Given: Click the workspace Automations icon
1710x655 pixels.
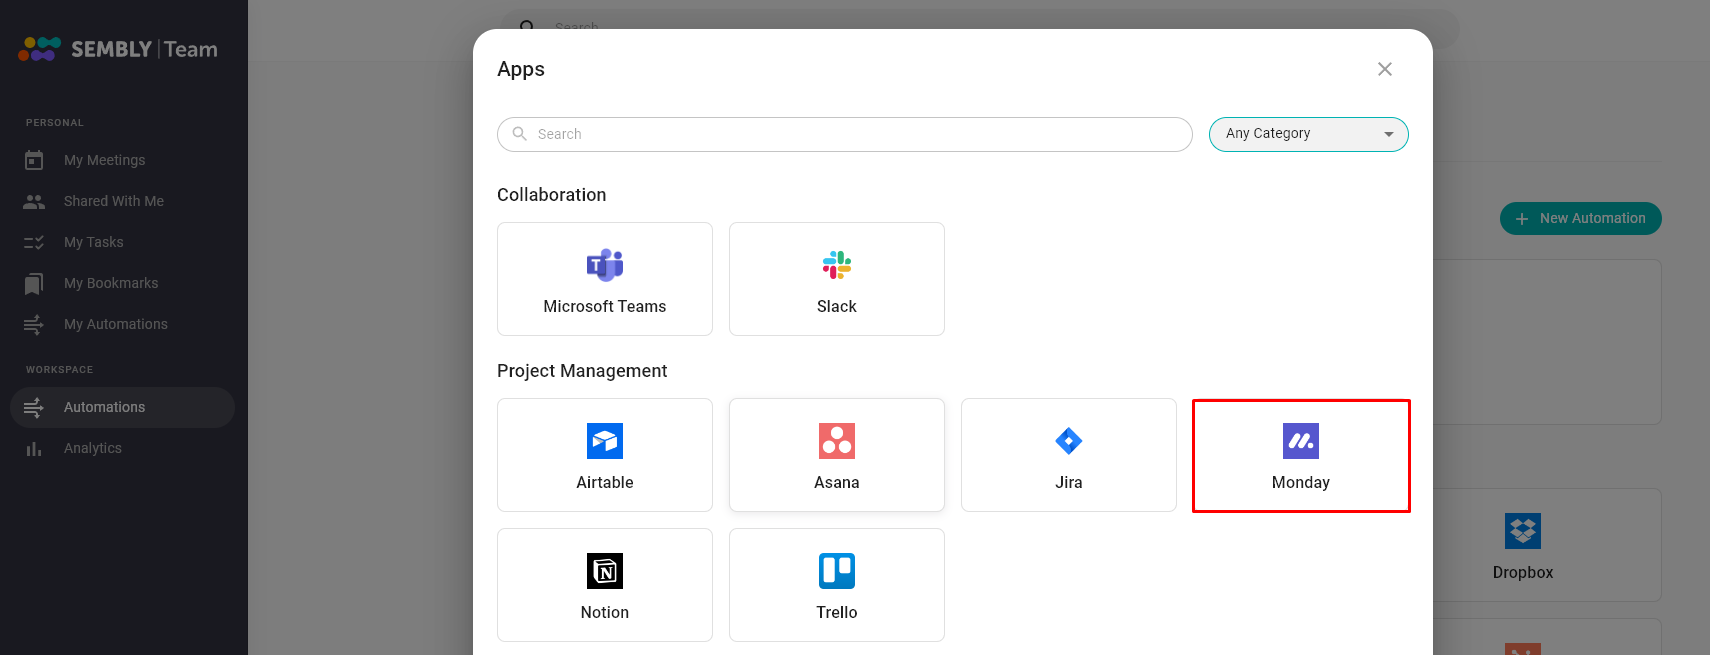Looking at the screenshot, I should 34,407.
